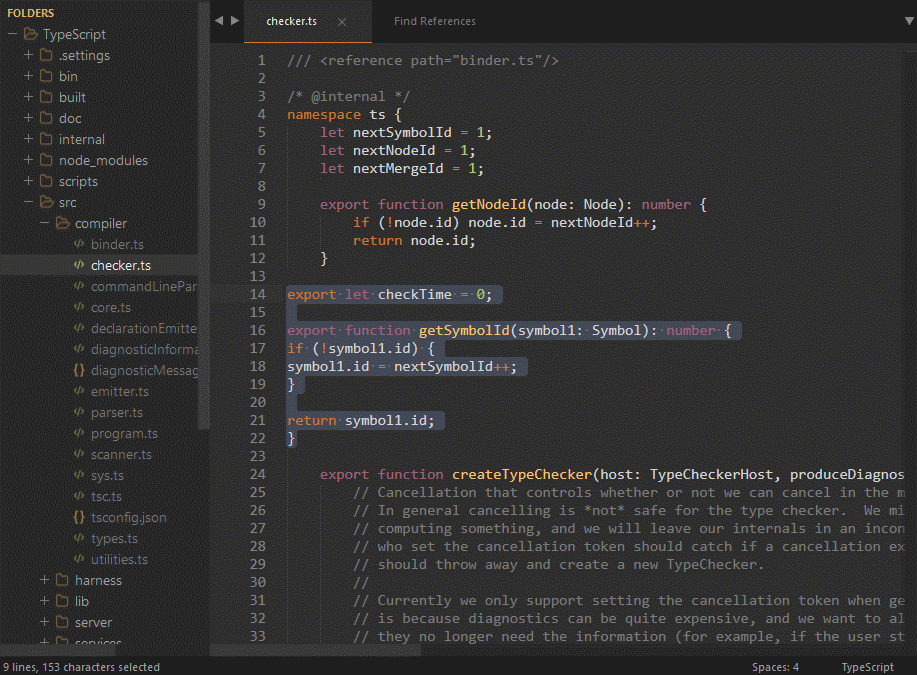The width and height of the screenshot is (917, 675).
Task: Switch to the Find References tab
Action: point(434,21)
